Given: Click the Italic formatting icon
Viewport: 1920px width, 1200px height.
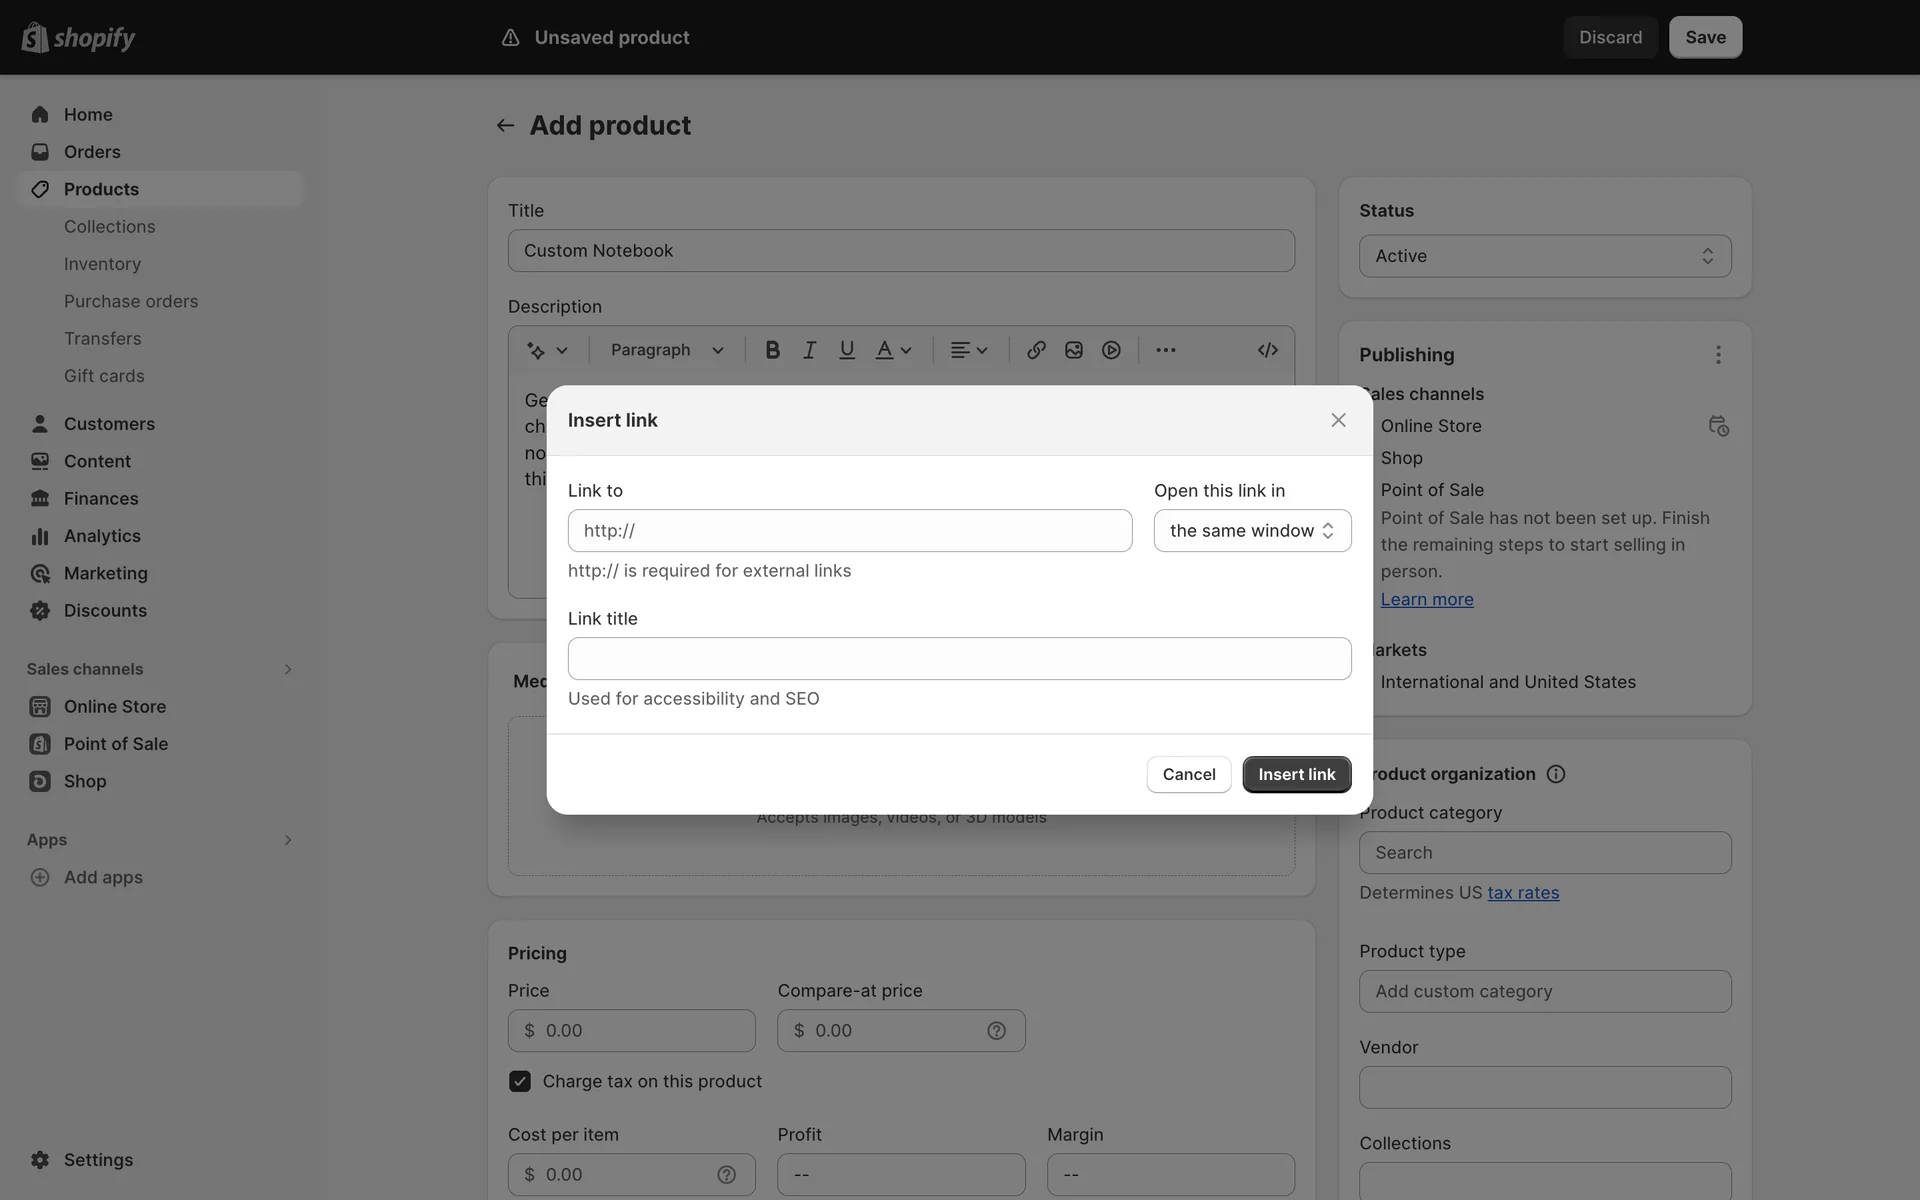Looking at the screenshot, I should pos(809,350).
